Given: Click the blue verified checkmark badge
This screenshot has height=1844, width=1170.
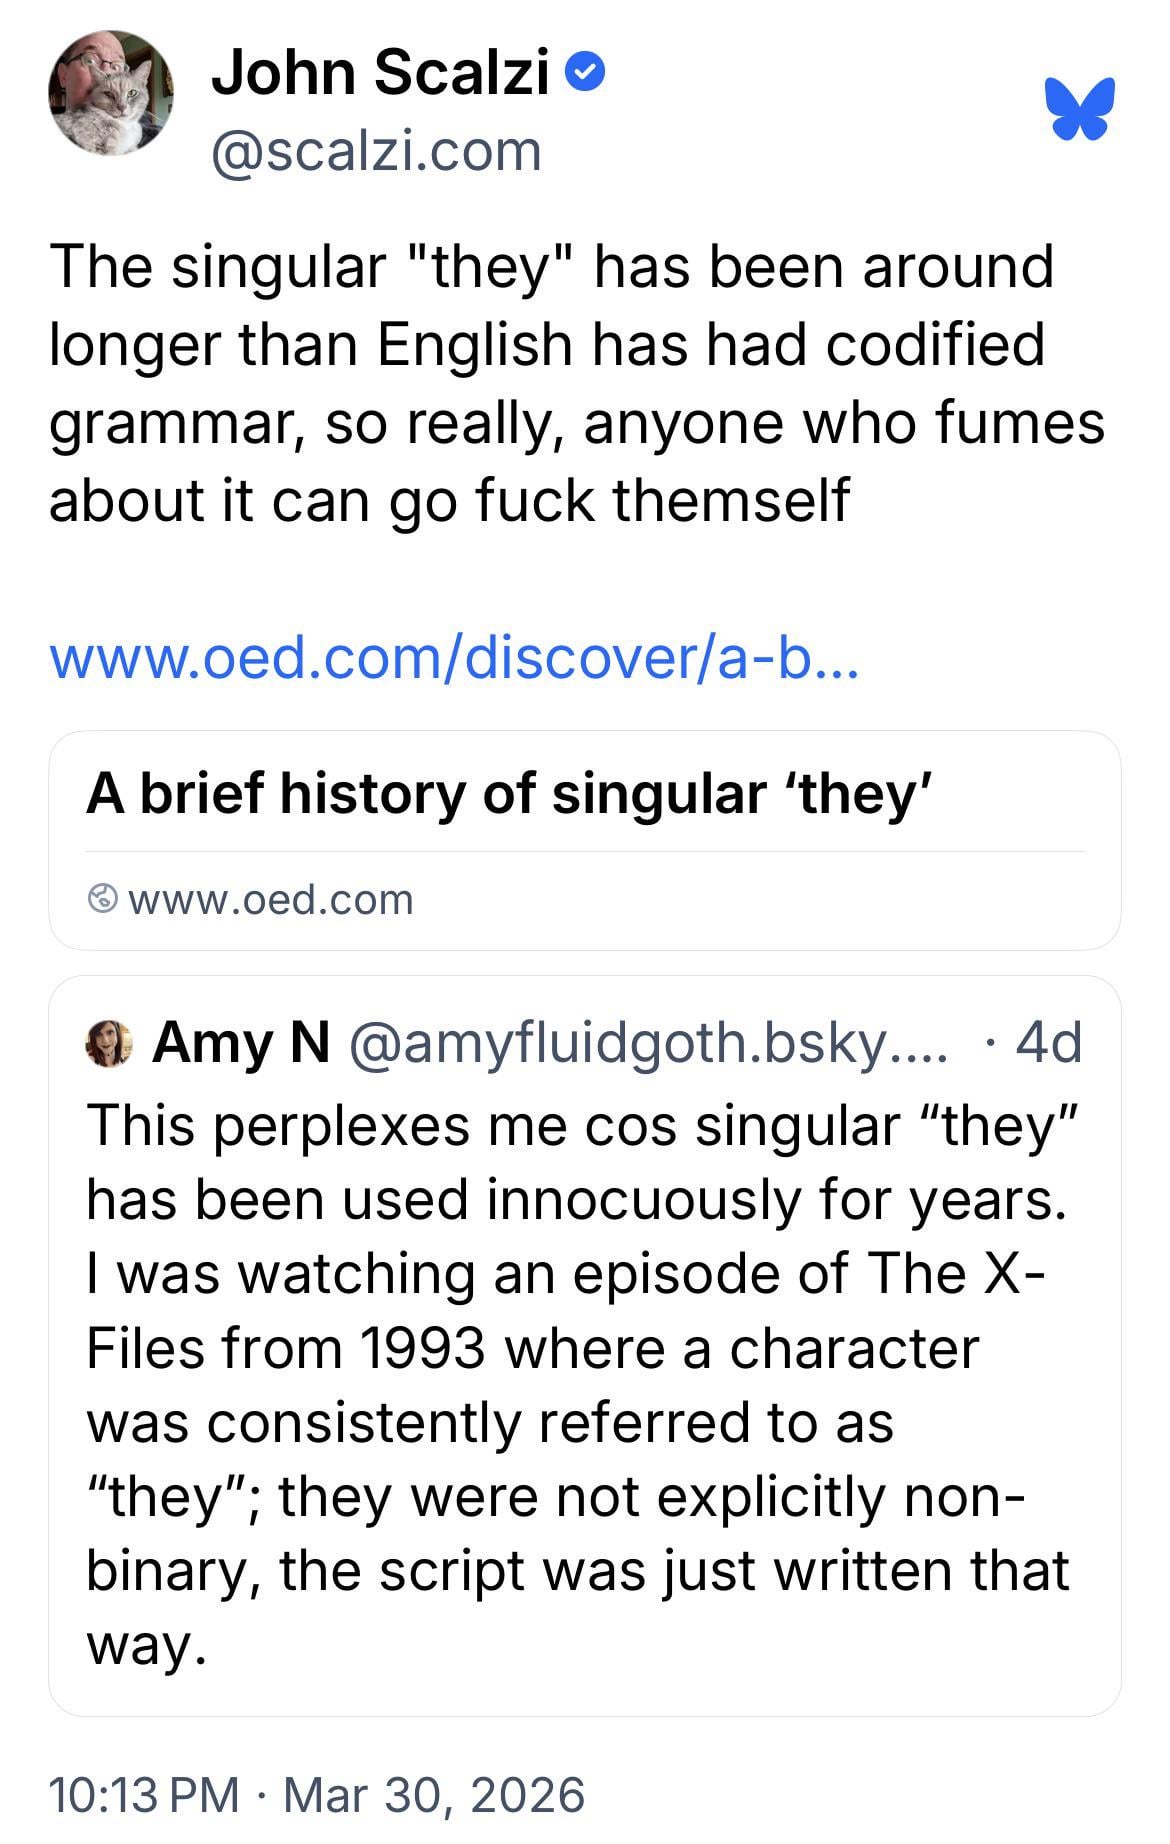Looking at the screenshot, I should tap(585, 72).
